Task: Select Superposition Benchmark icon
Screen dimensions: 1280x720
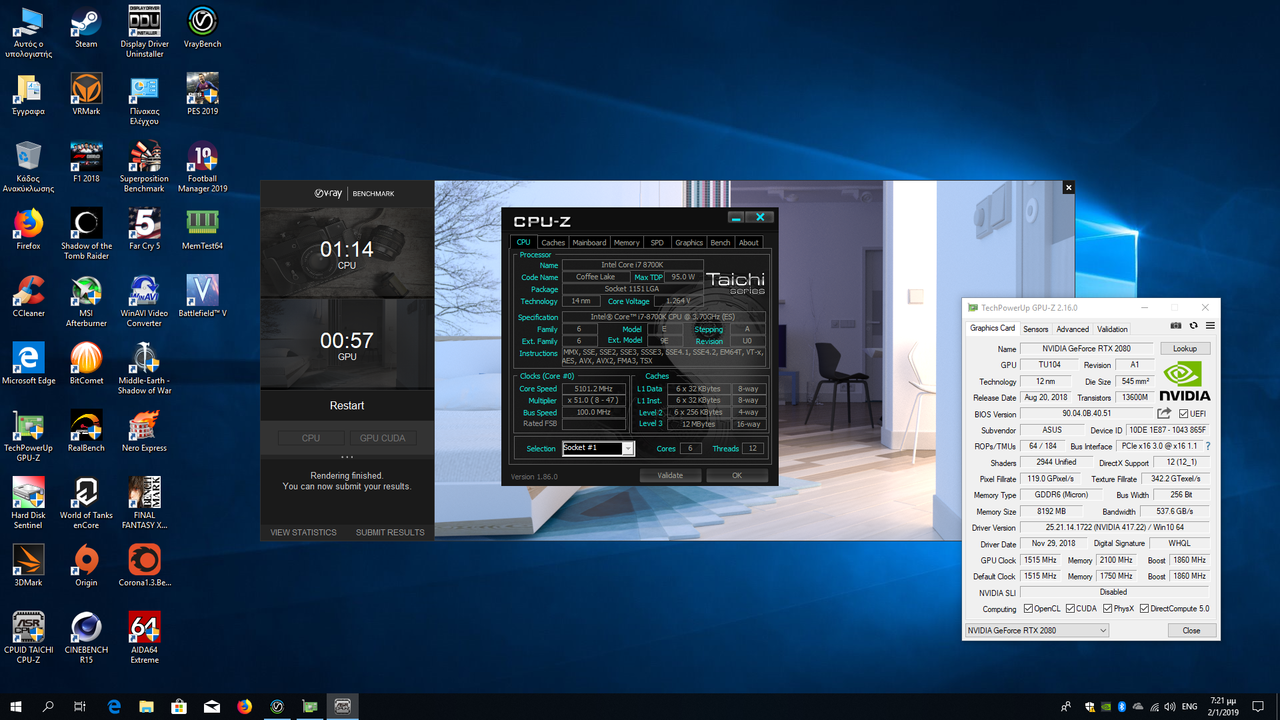Action: click(x=144, y=166)
